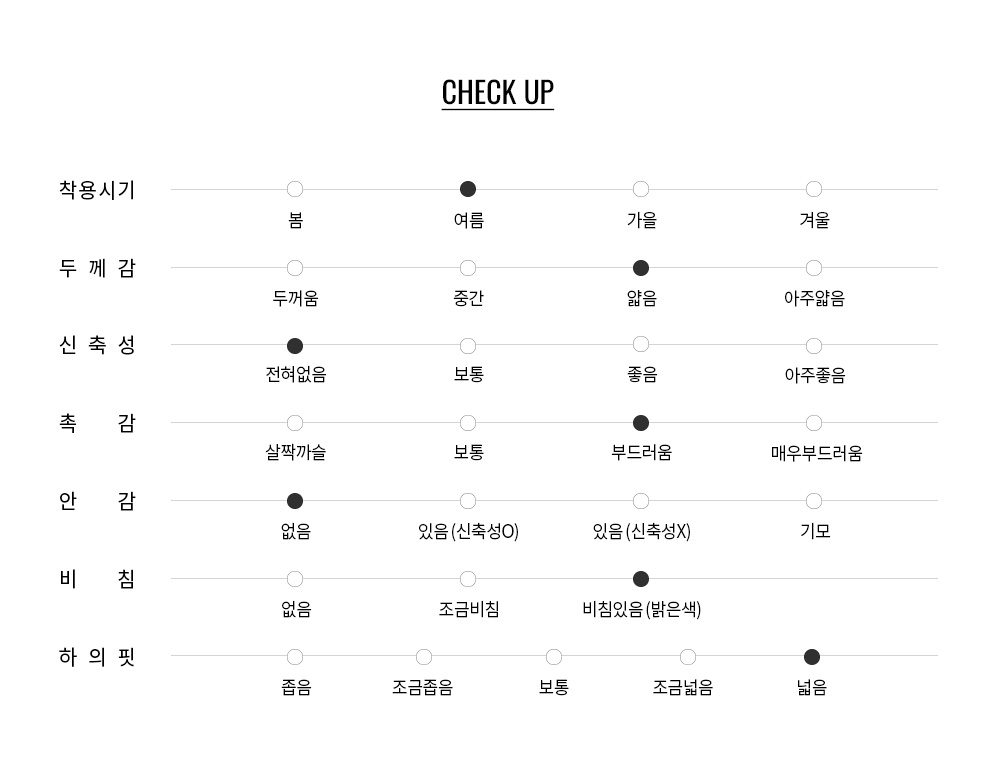1000x777 pixels.
Task: Select 조금비침 circle in 비침 row
Action: point(467,579)
